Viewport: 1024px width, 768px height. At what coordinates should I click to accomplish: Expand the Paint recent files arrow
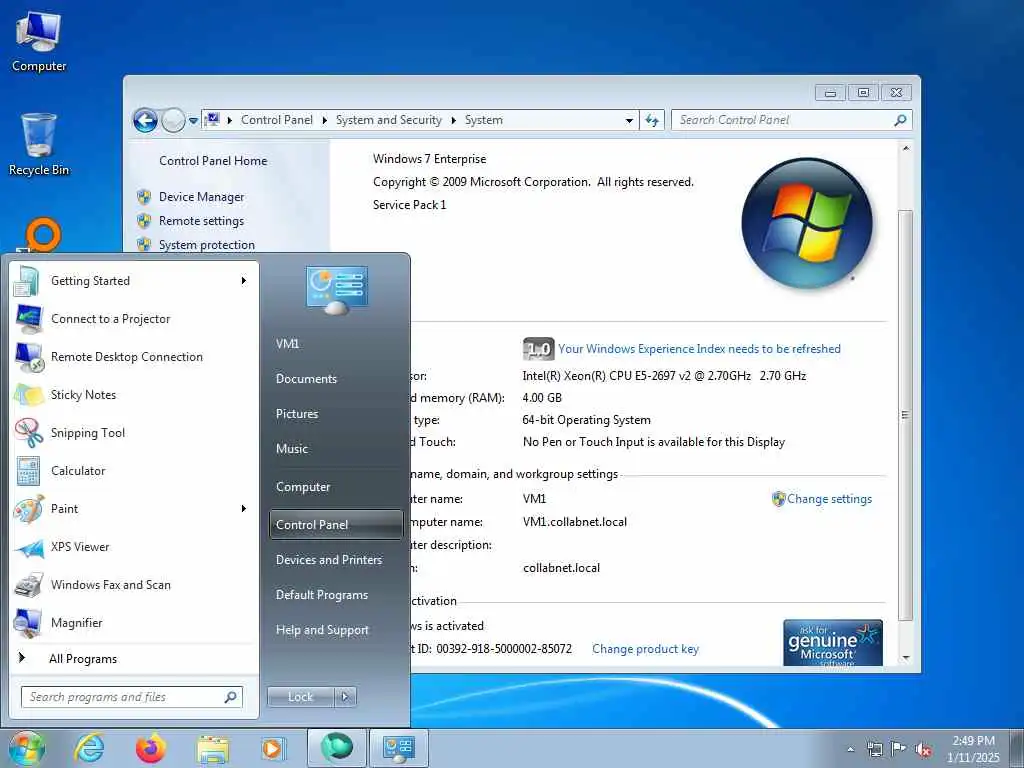(244, 509)
